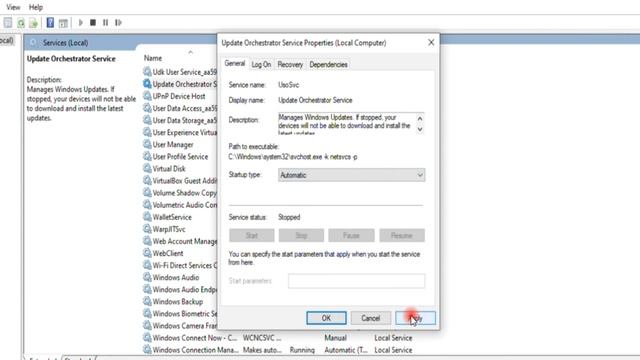Viewport: 640px width, 360px height.
Task: Click the green Refresh toolbar icon
Action: click(x=21, y=23)
